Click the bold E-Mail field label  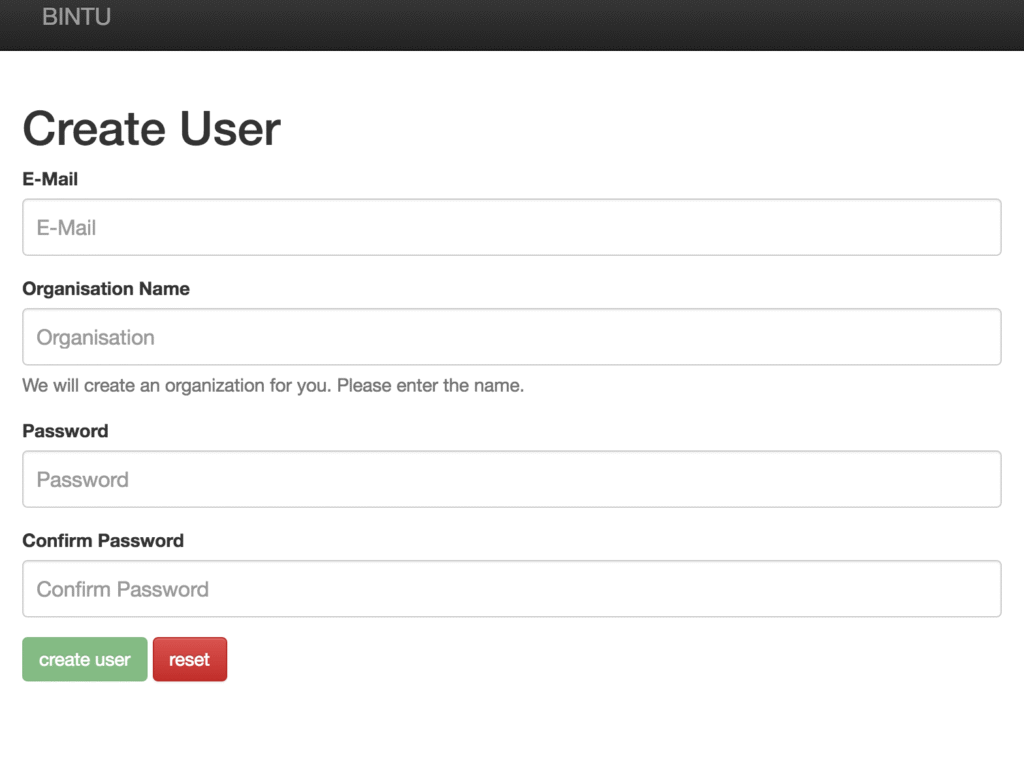pyautogui.click(x=50, y=179)
